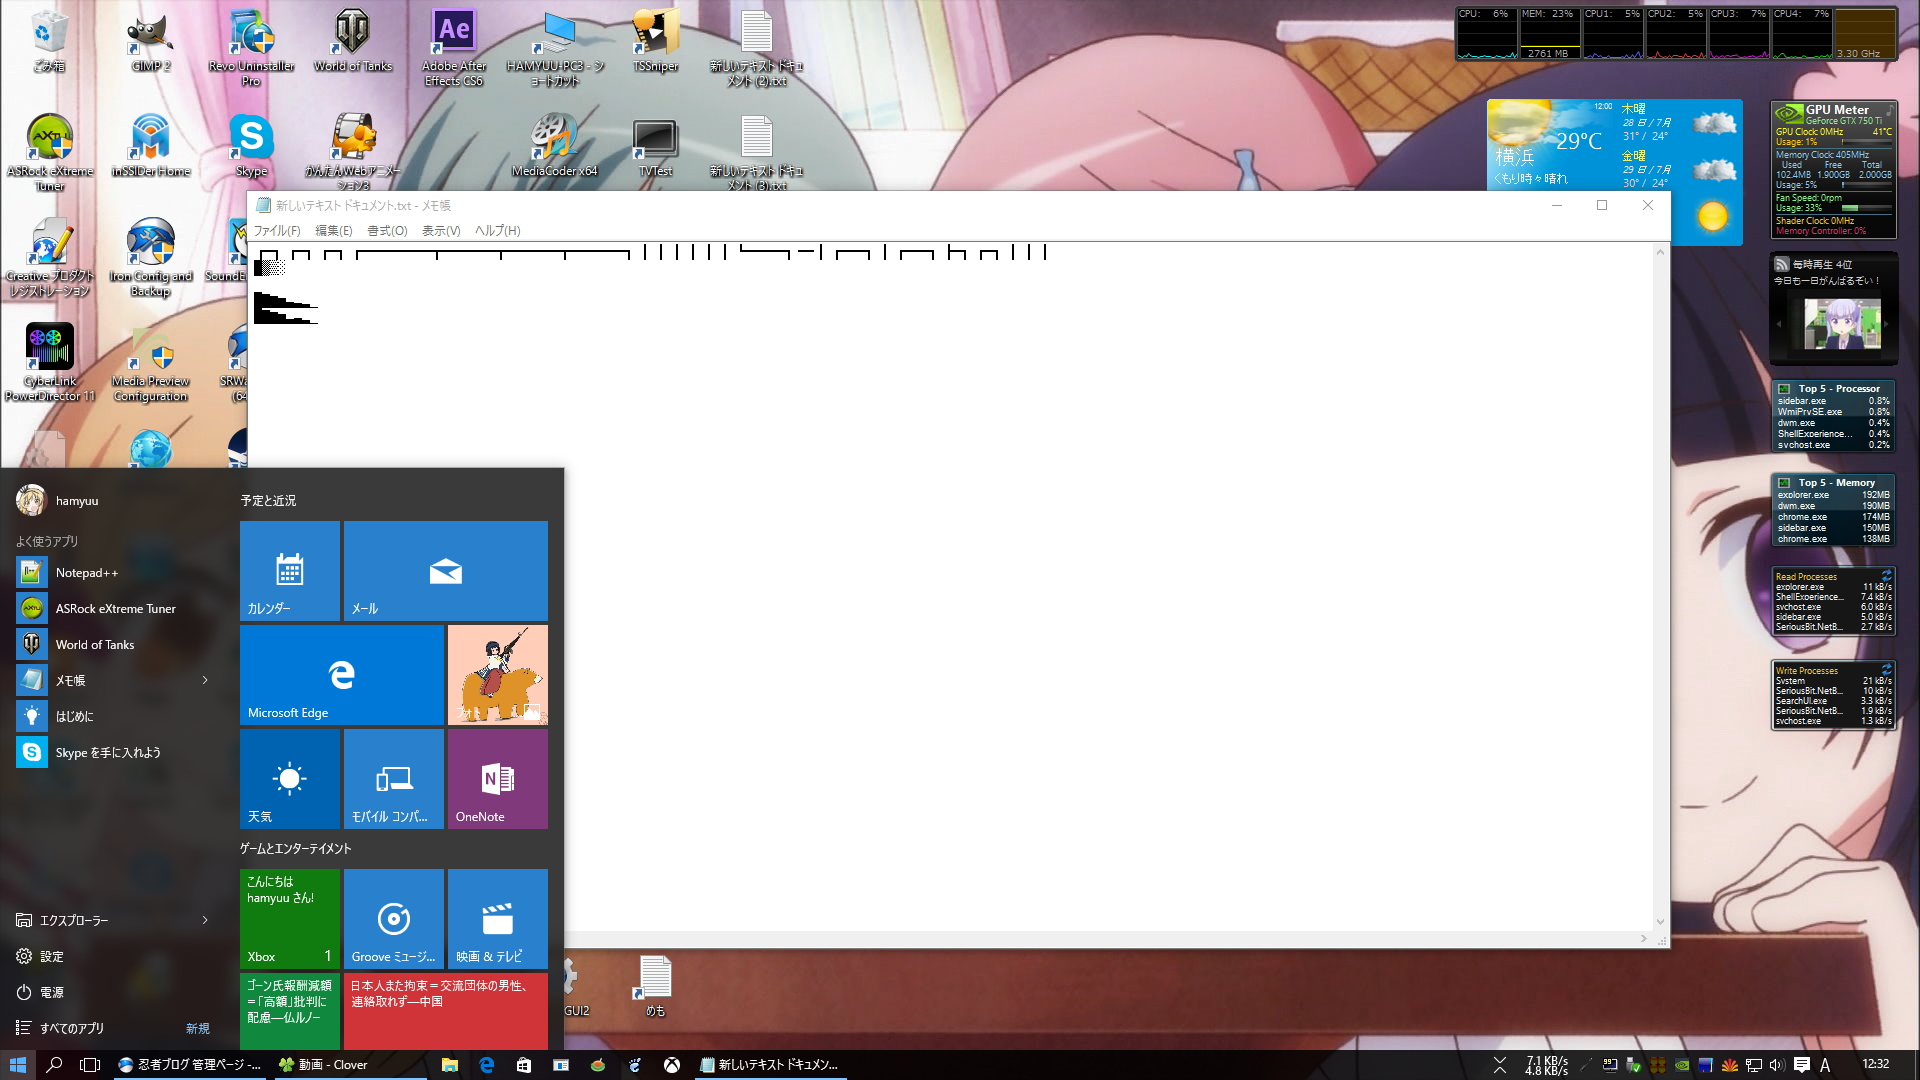
Task: Open the Xbox tile
Action: pos(289,919)
